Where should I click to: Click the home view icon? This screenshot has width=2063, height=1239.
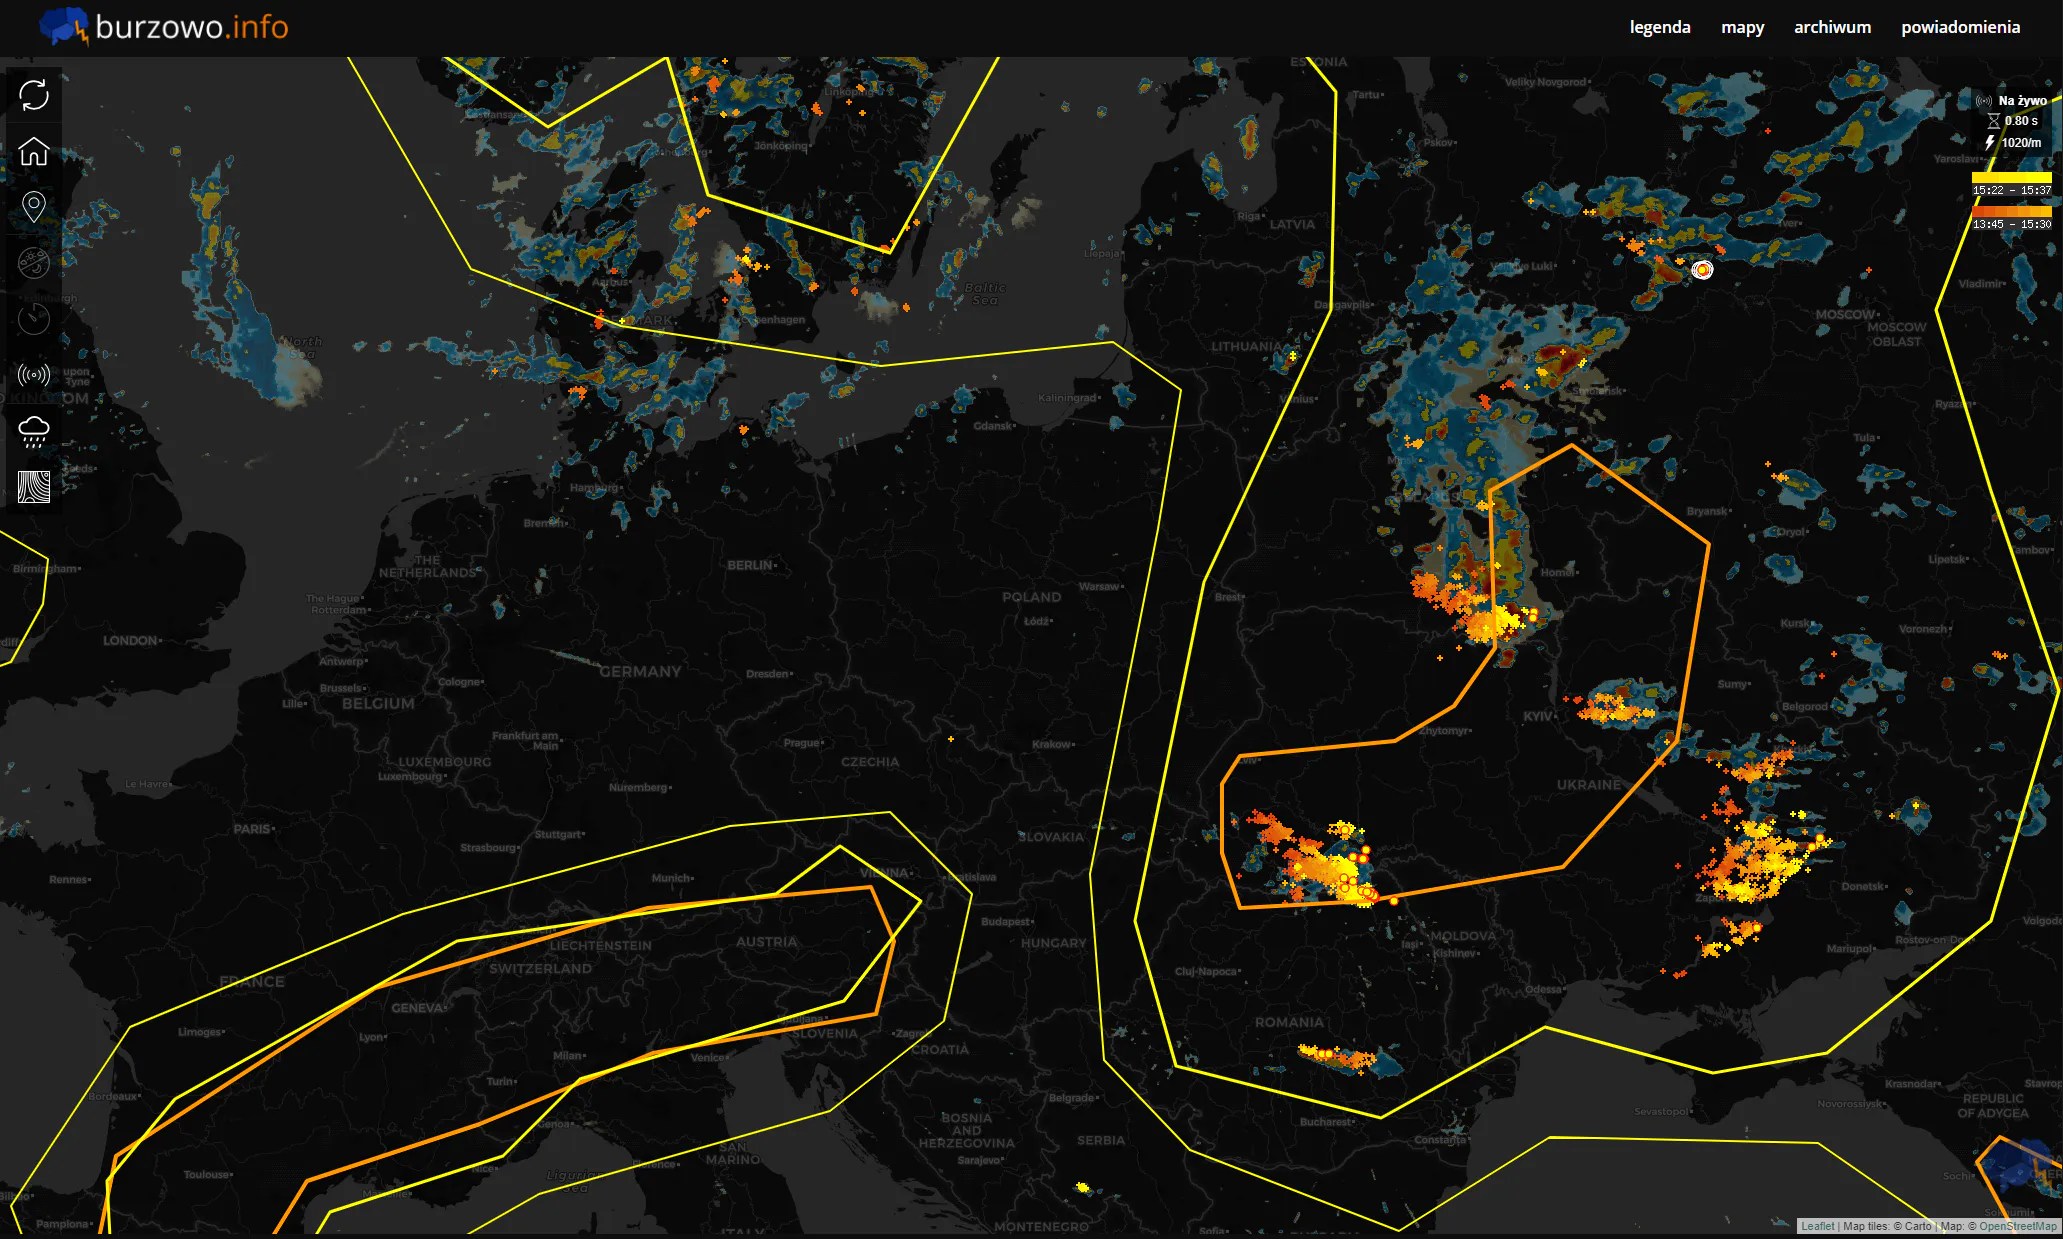pyautogui.click(x=34, y=151)
